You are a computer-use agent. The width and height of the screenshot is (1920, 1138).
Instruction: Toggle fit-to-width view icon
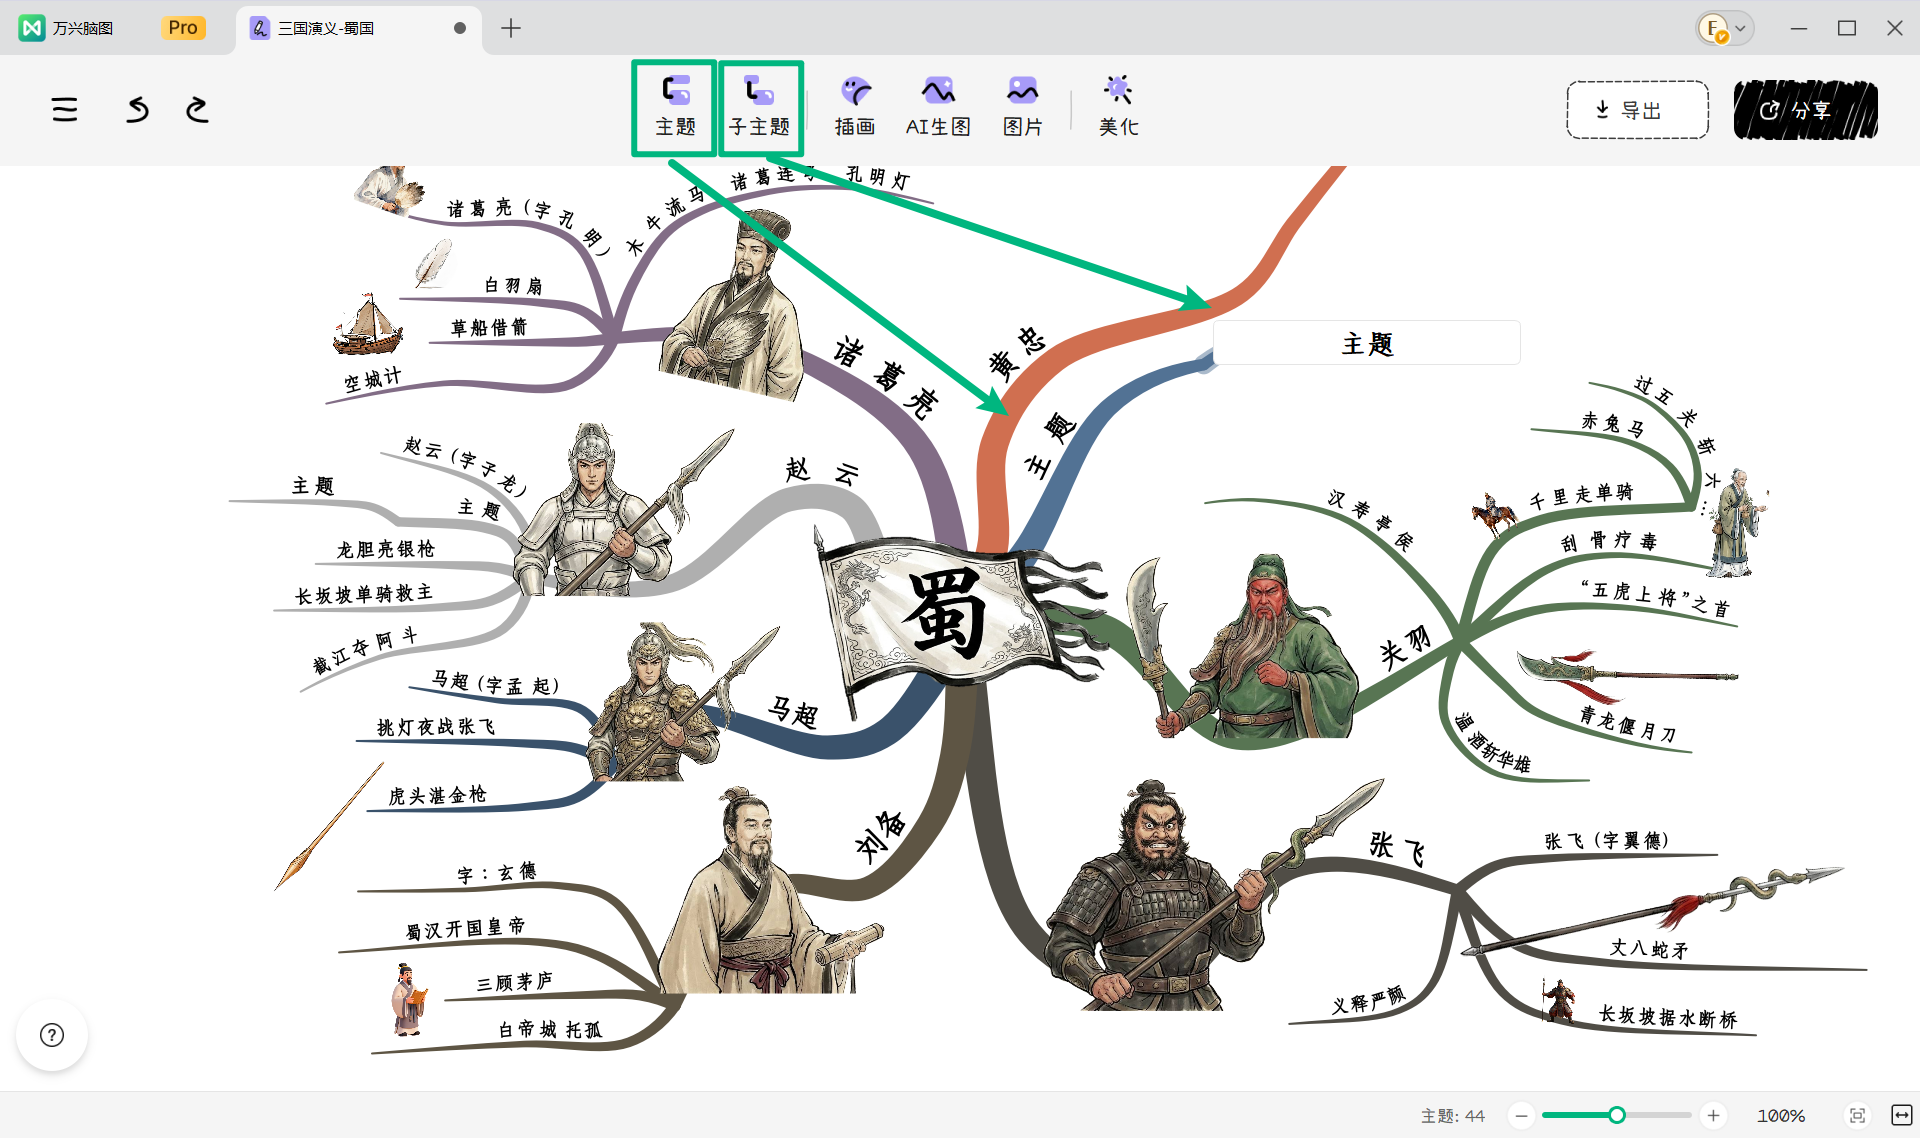[x=1901, y=1115]
